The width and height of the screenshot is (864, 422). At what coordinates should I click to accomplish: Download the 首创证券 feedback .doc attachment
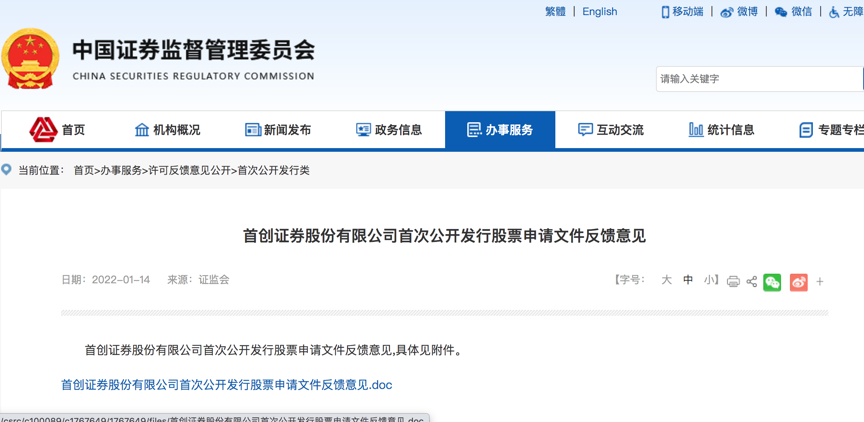[226, 384]
